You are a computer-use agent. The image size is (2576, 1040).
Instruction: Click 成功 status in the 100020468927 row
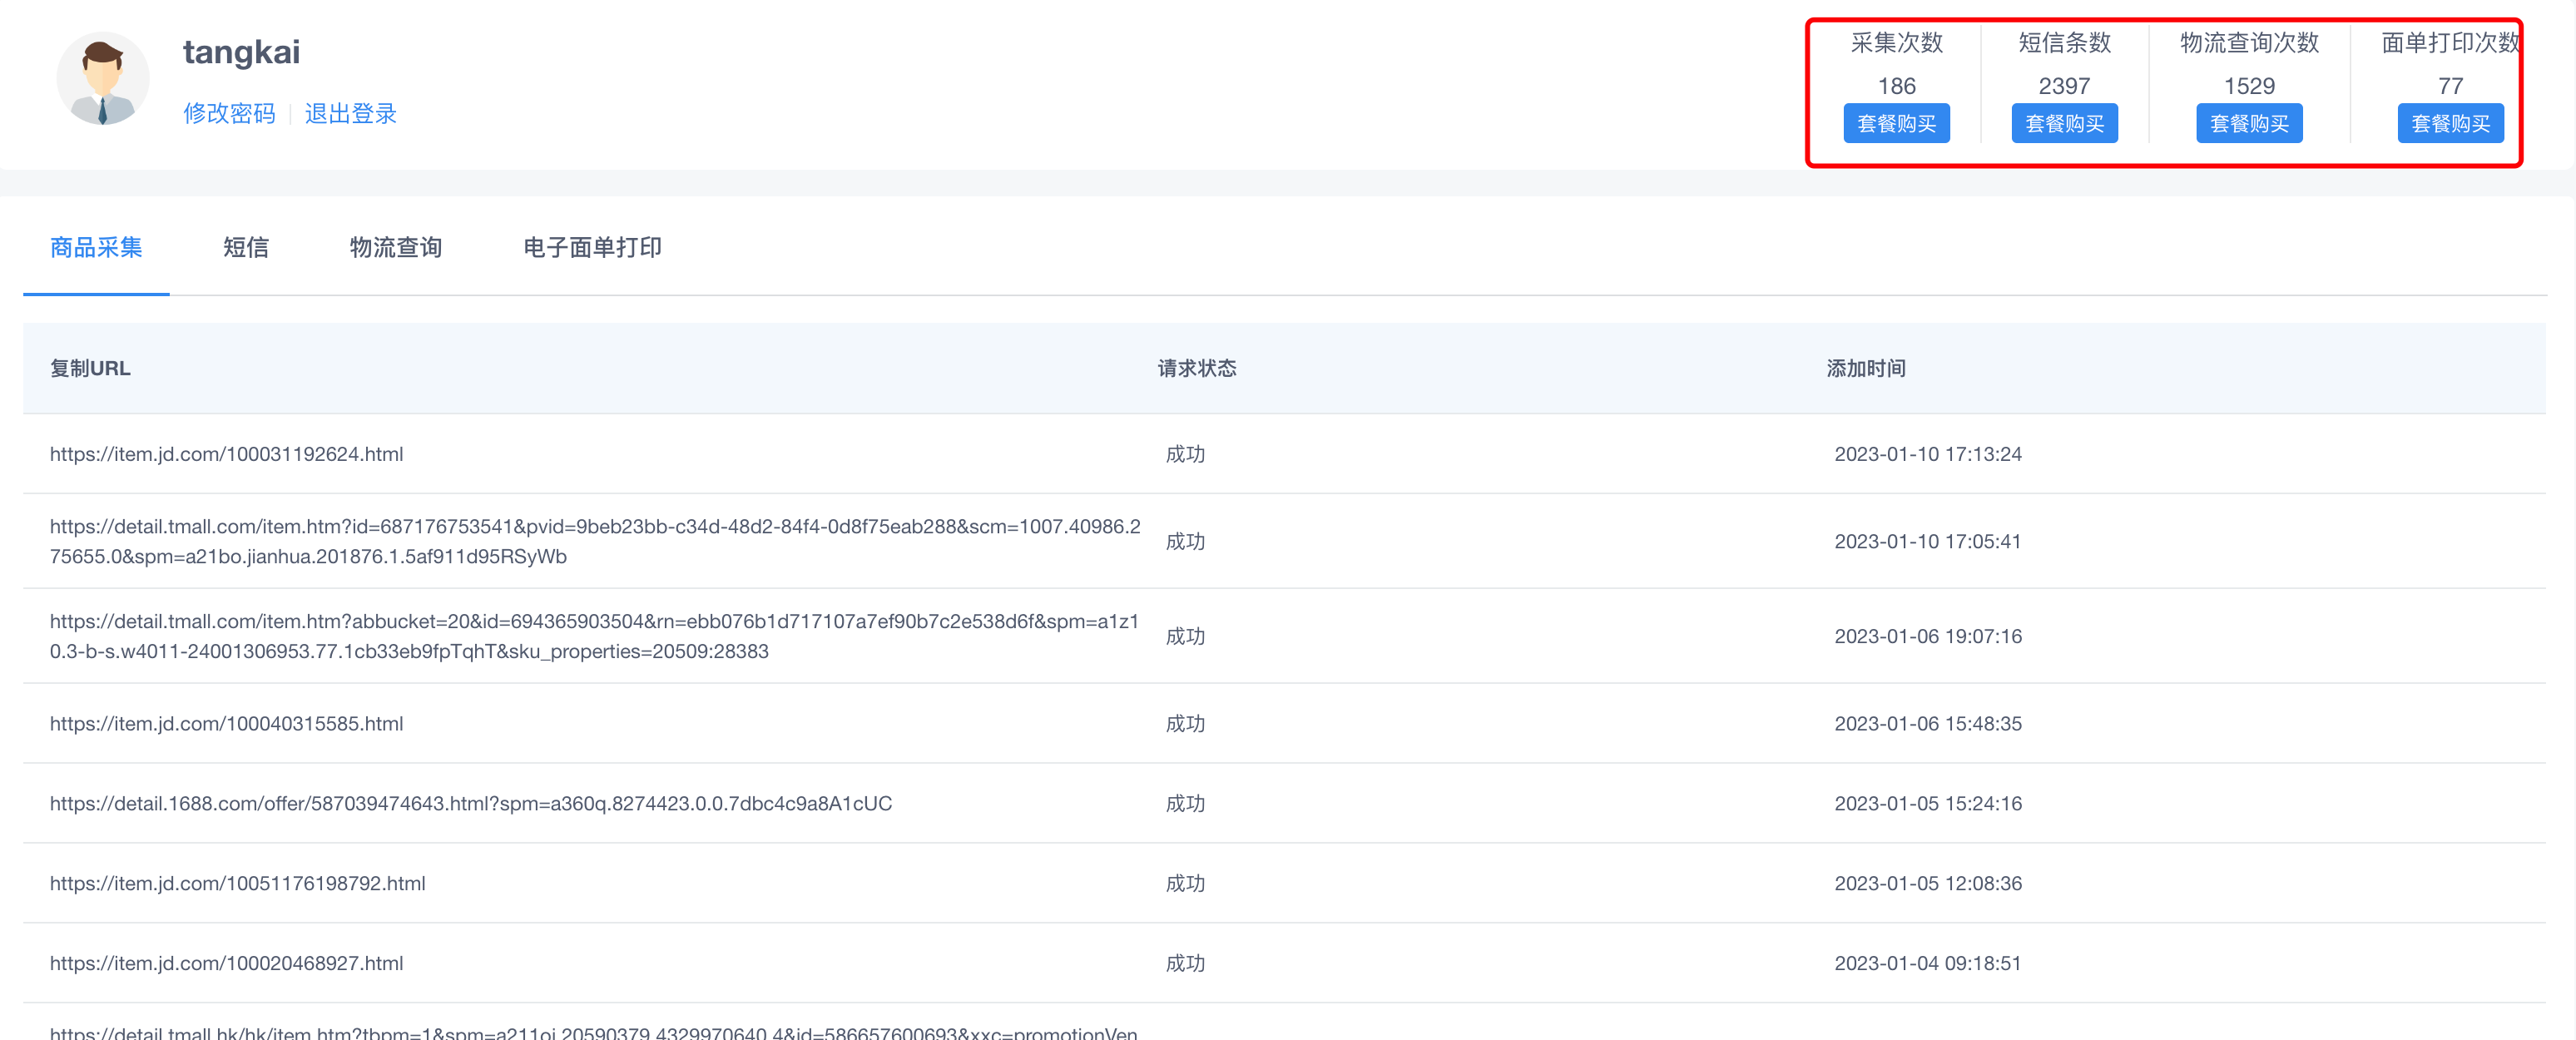pos(1185,963)
